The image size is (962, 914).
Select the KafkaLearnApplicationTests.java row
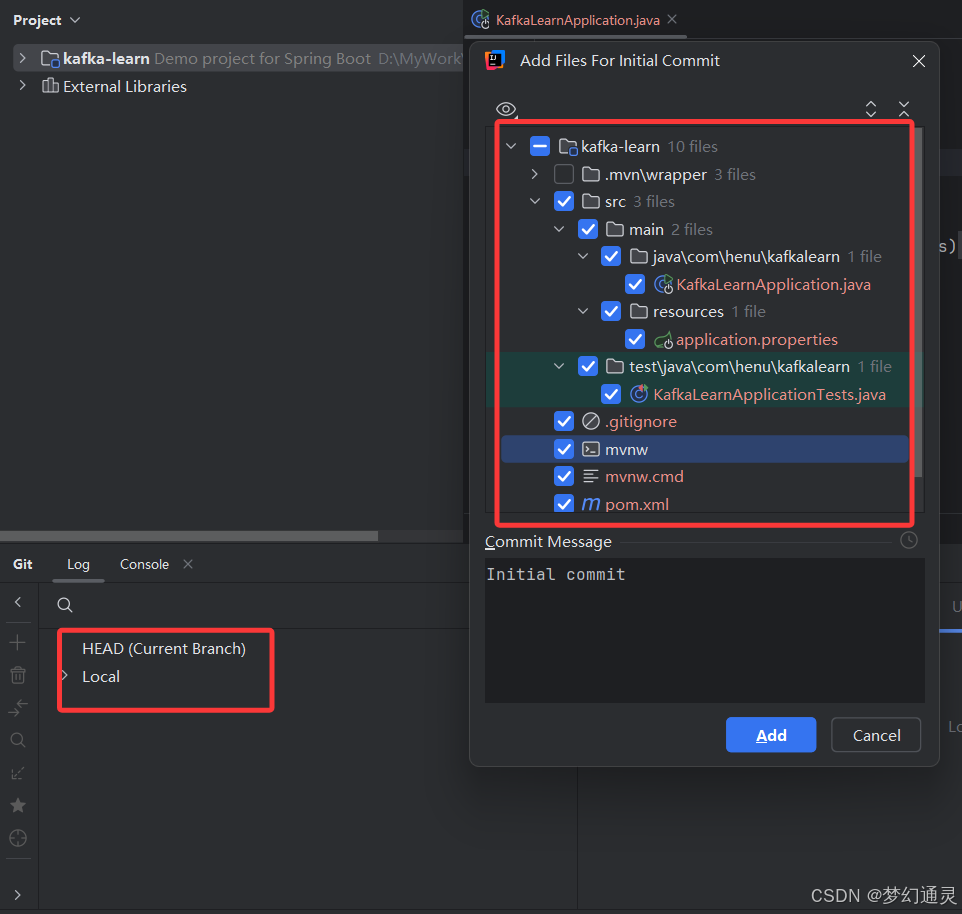point(704,394)
